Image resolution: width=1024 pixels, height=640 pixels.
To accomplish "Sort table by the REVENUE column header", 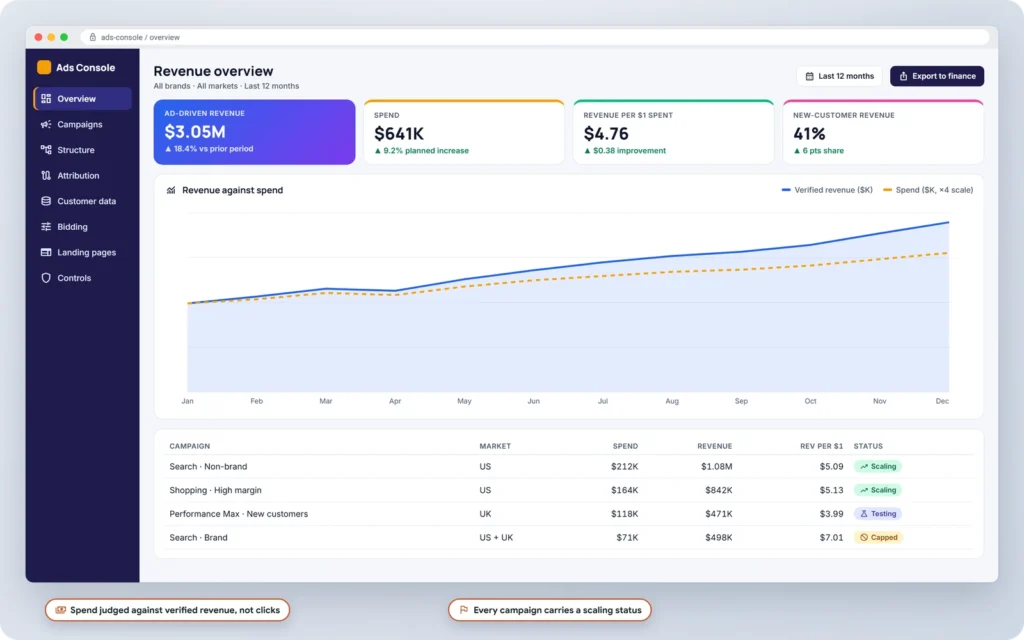I will click(x=714, y=446).
